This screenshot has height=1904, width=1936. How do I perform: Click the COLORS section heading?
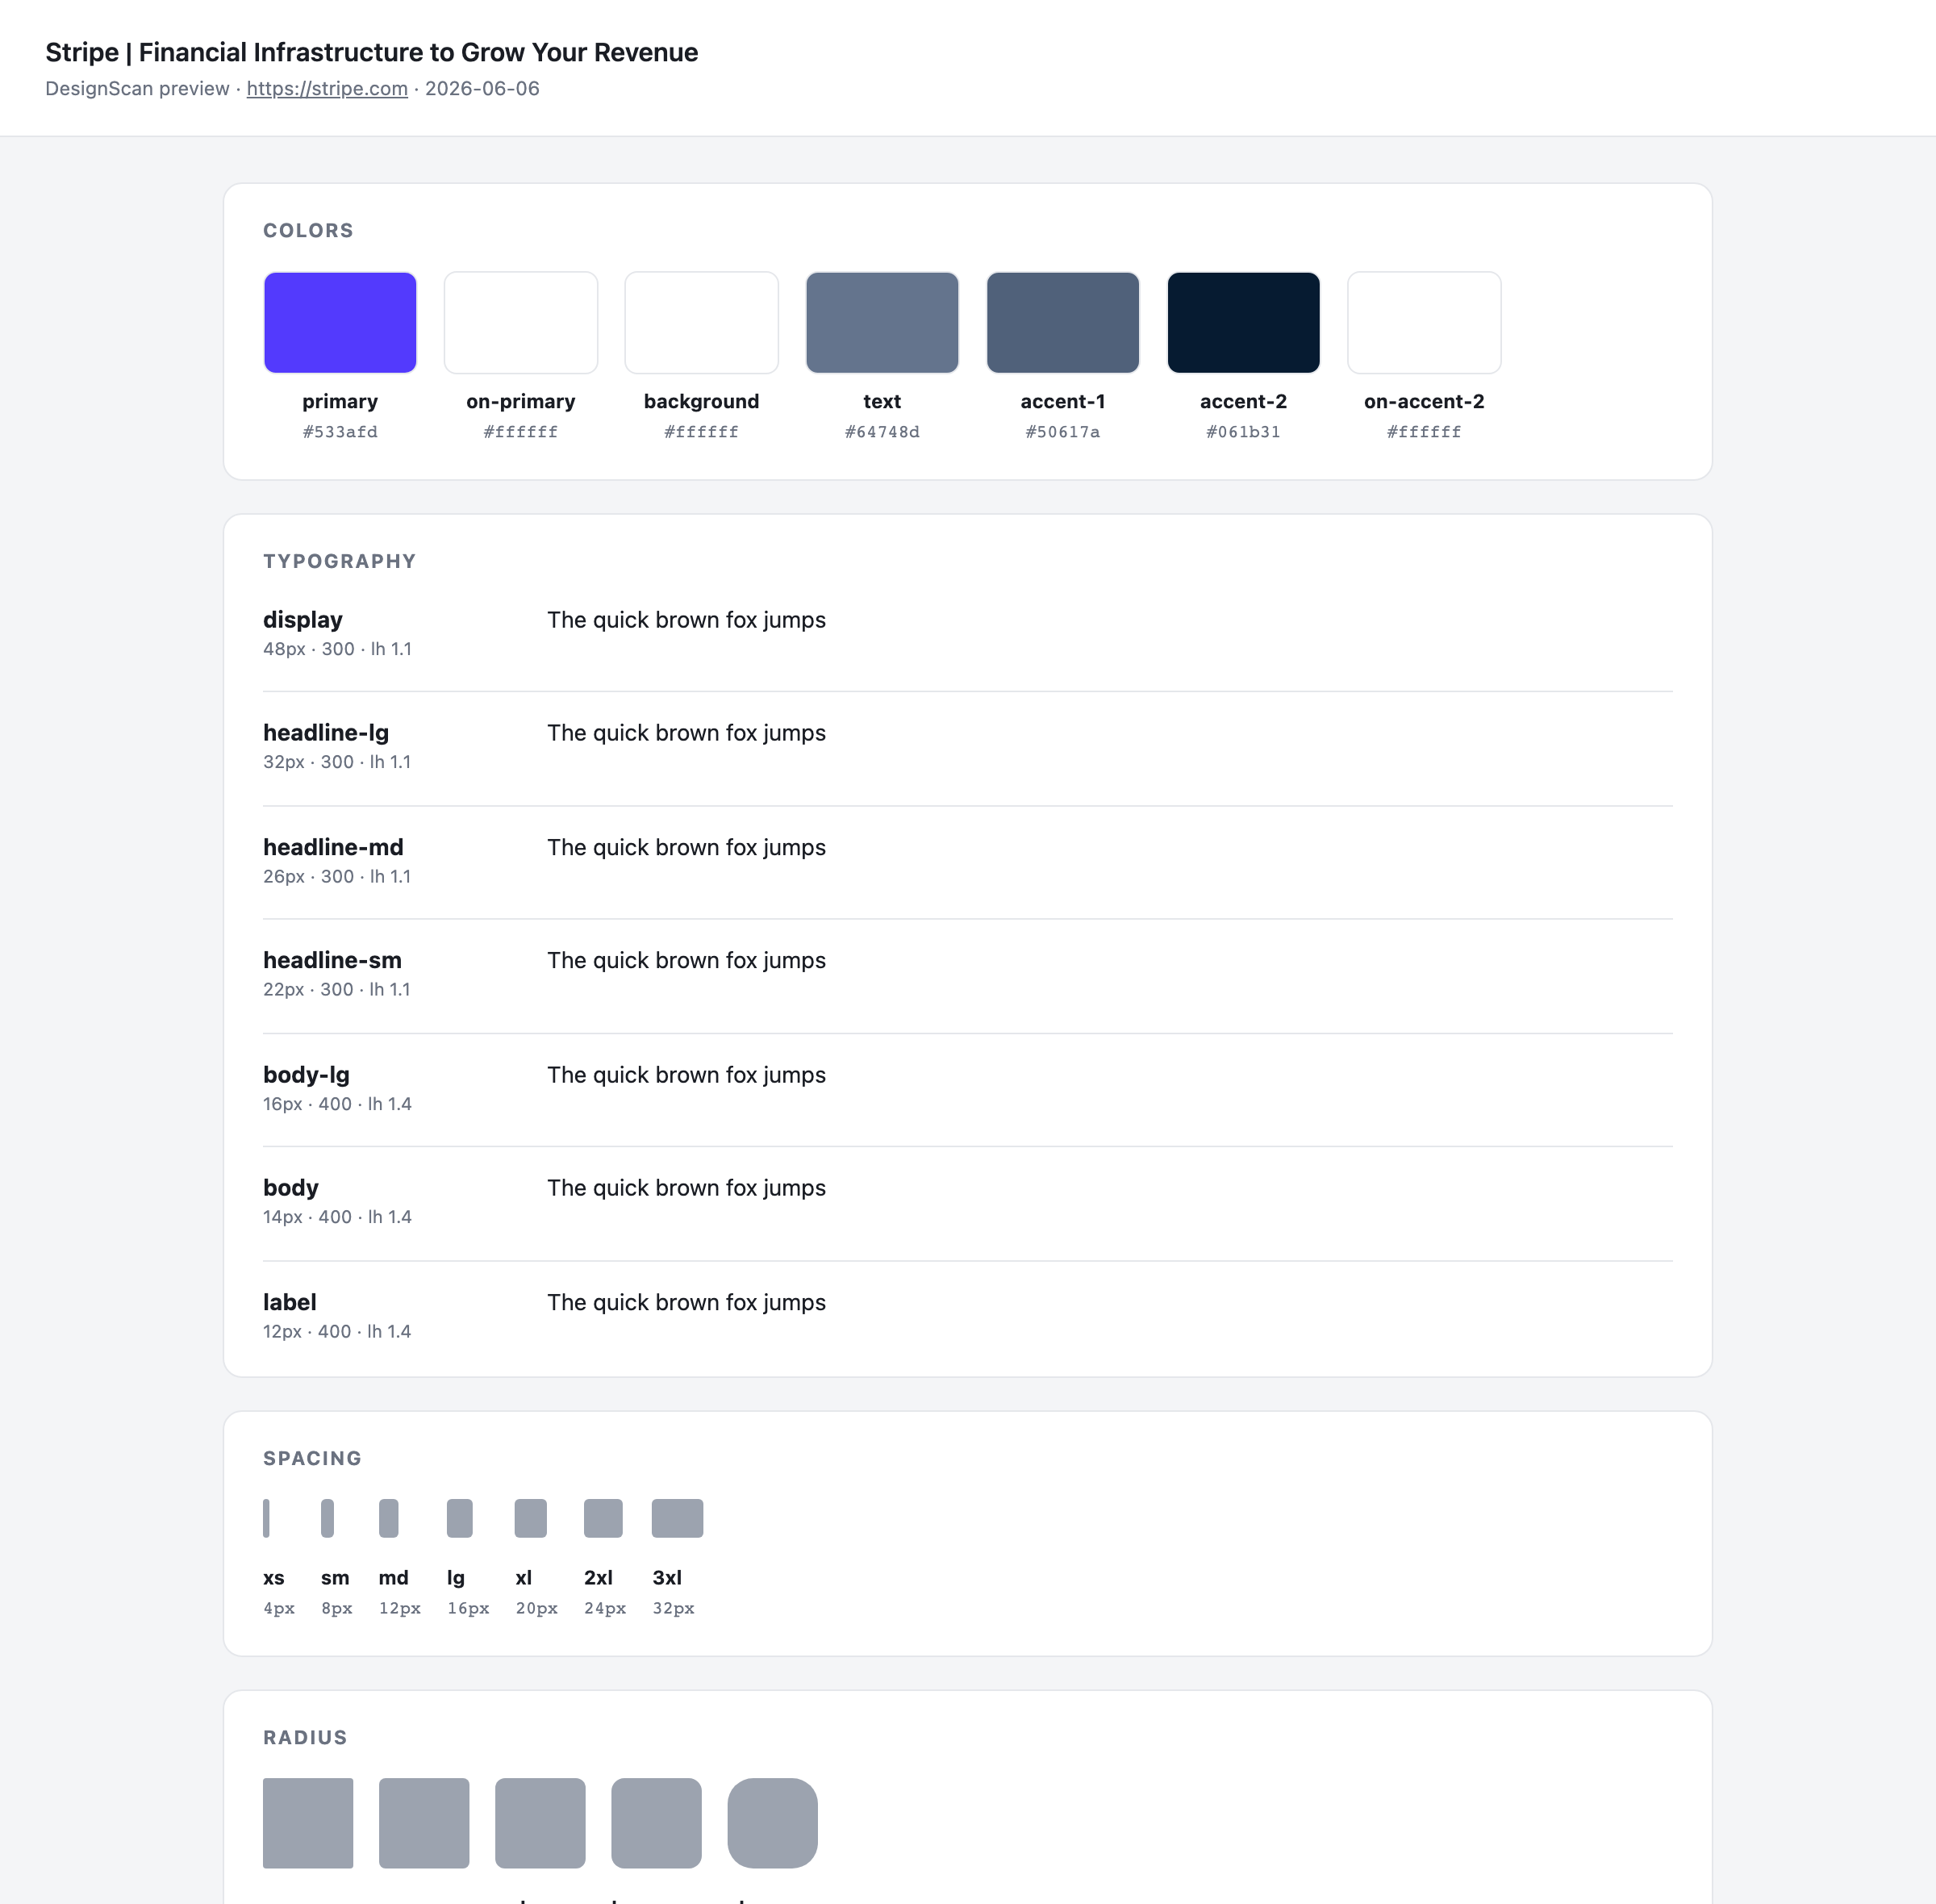click(308, 230)
